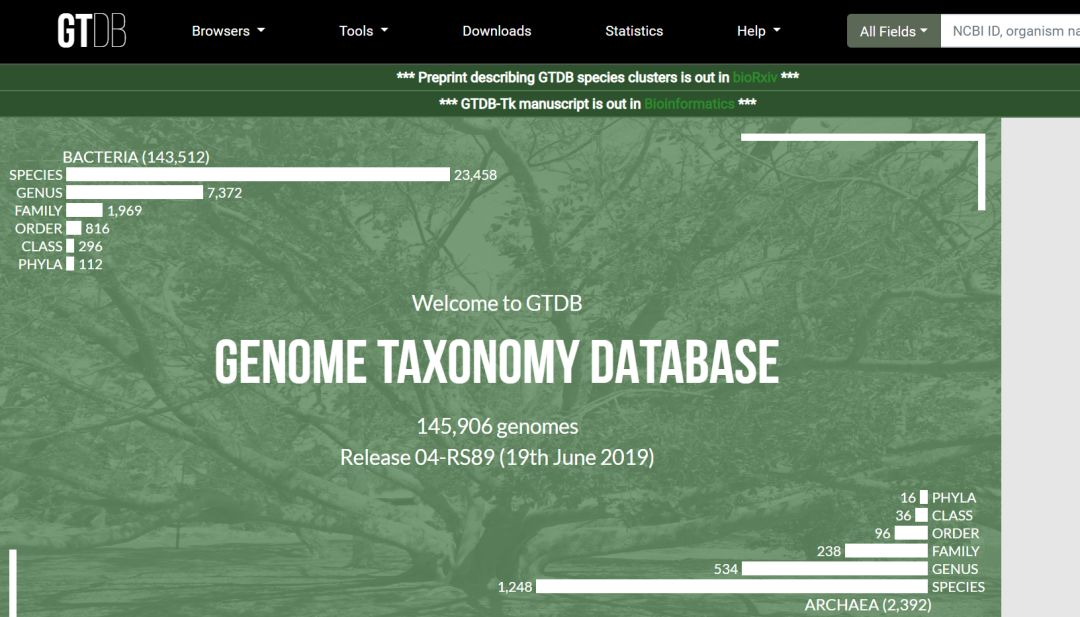
Task: Click the bacterial GENUS bar showing 7,372
Action: click(135, 192)
